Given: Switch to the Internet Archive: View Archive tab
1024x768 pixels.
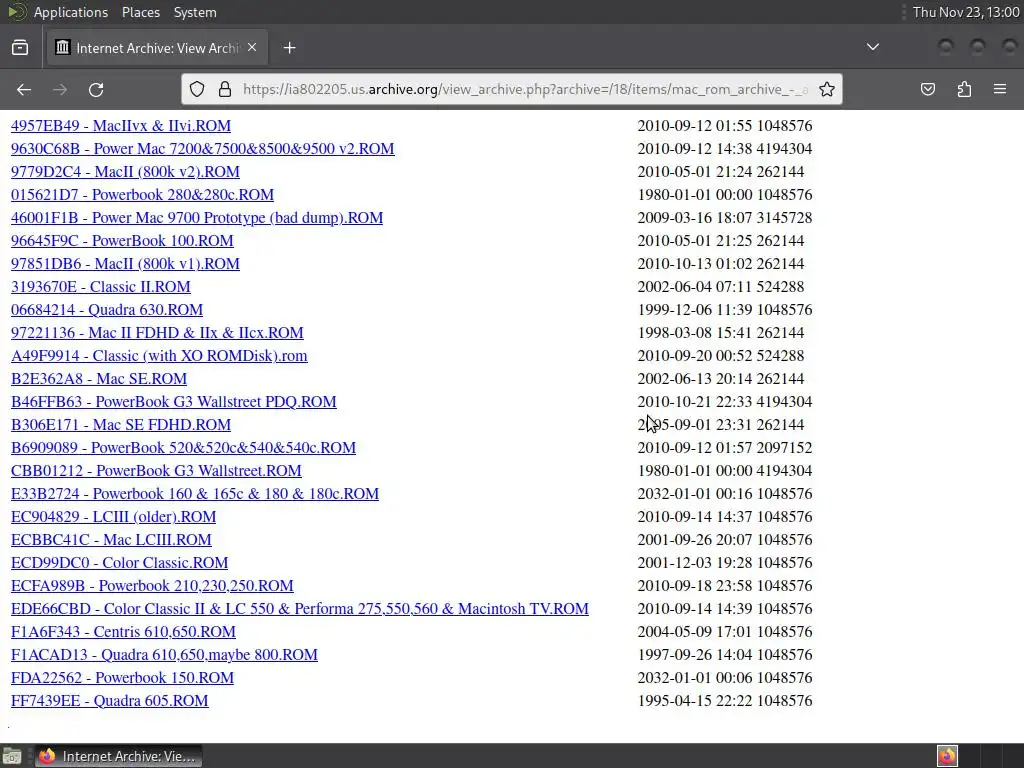Looking at the screenshot, I should point(157,48).
